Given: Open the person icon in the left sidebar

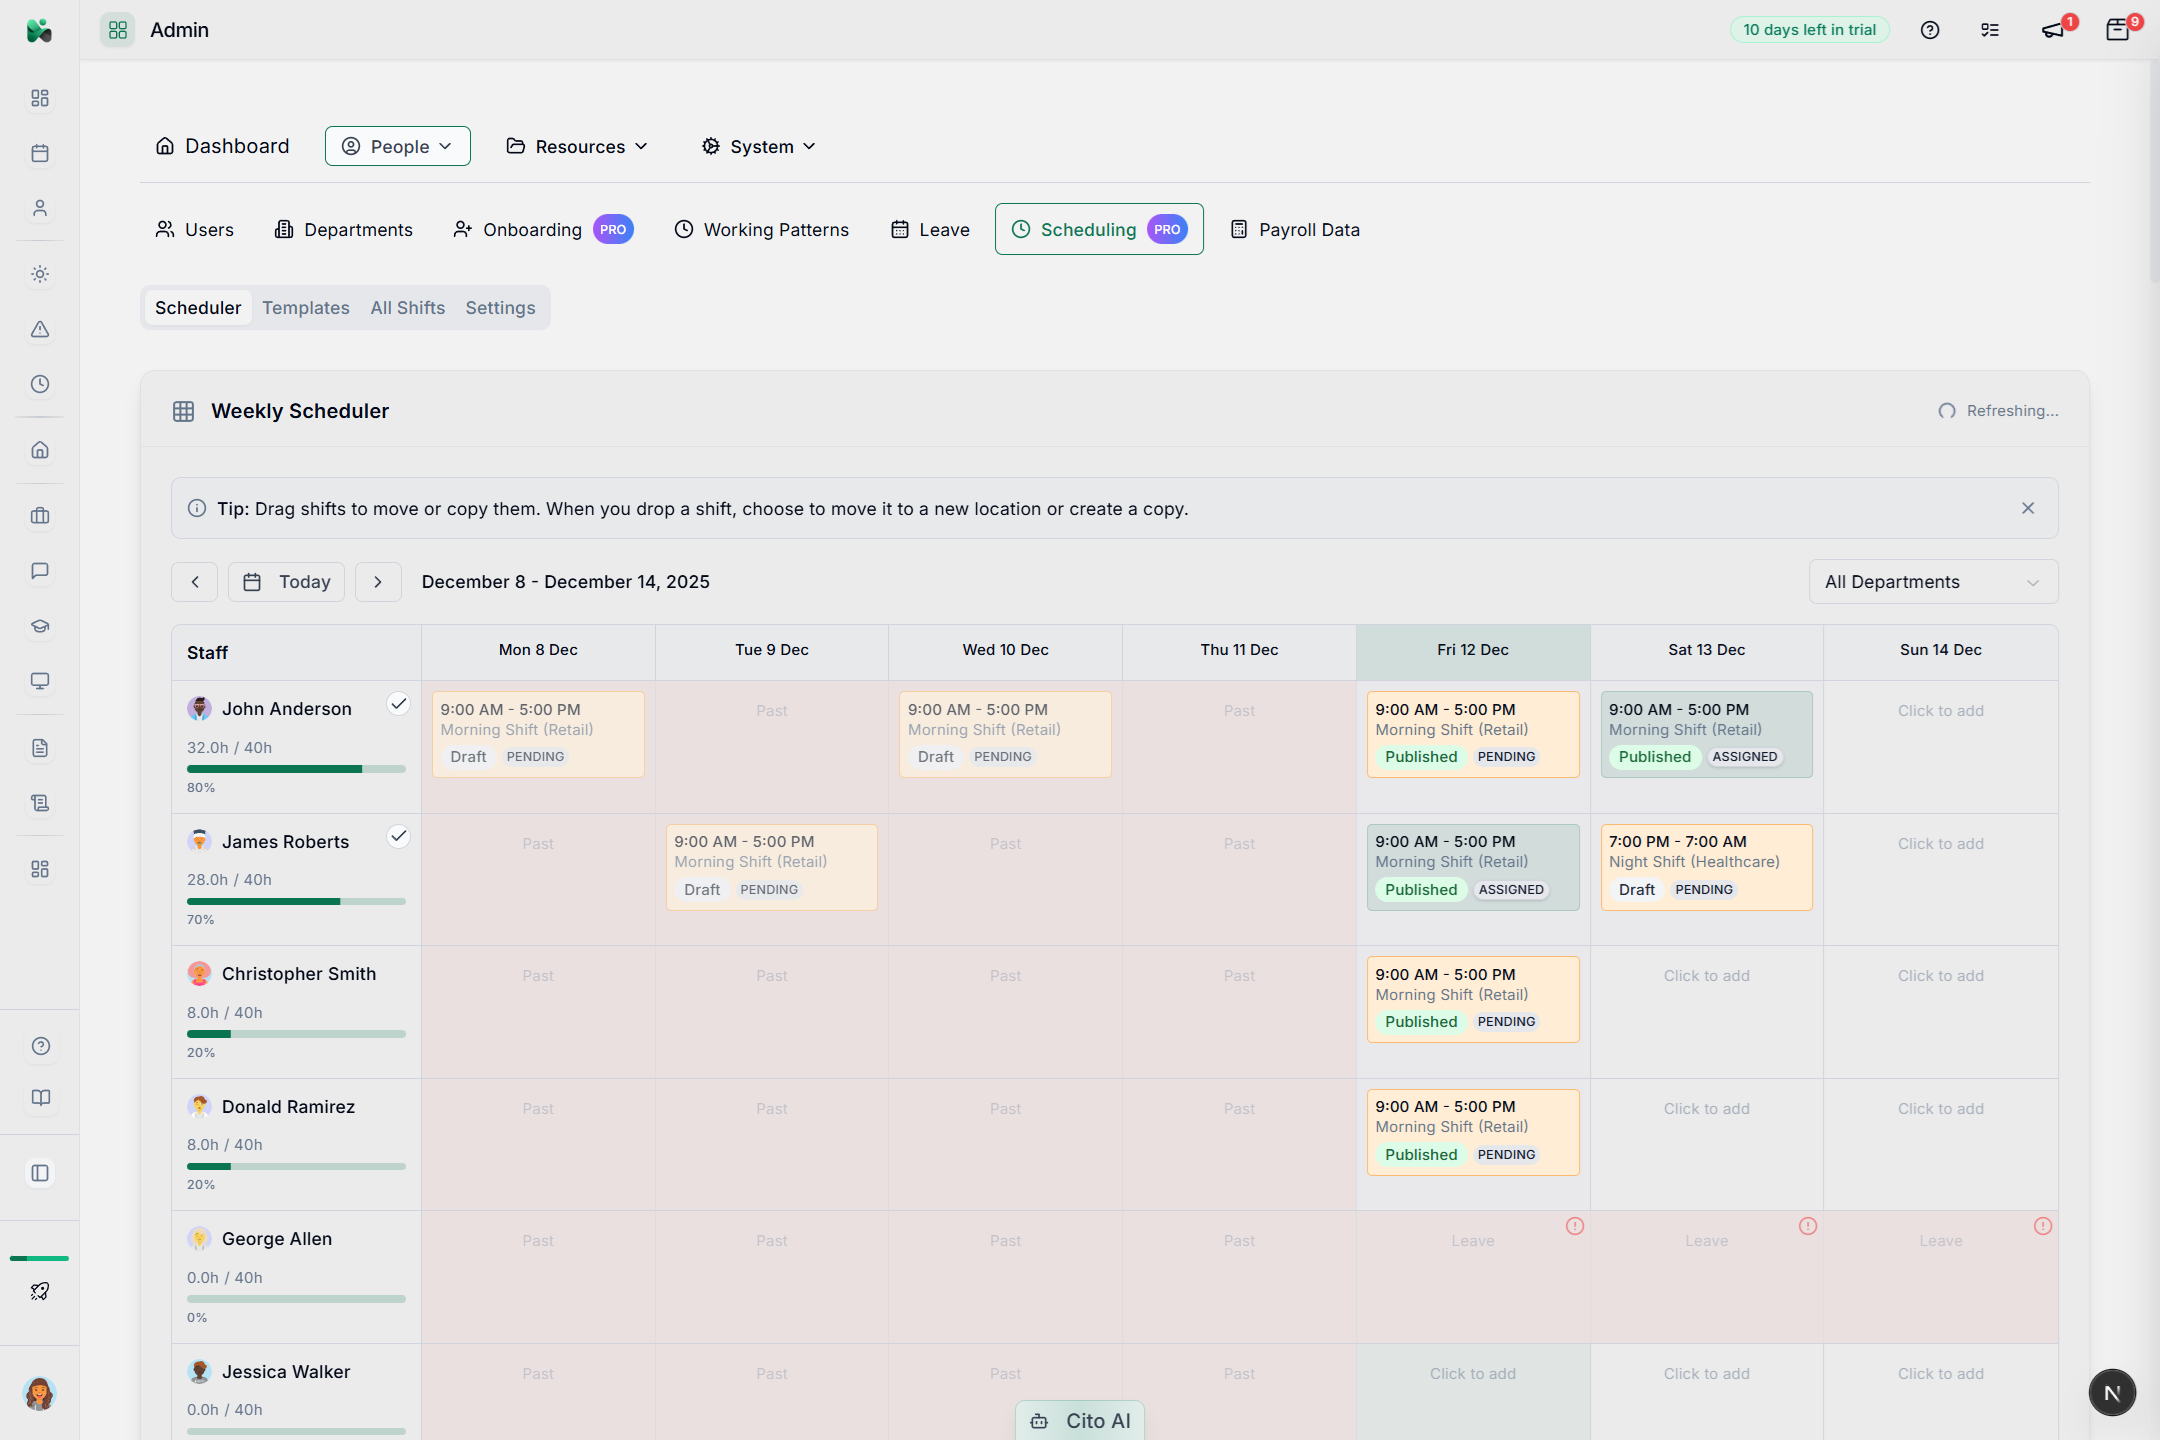Looking at the screenshot, I should coord(40,208).
